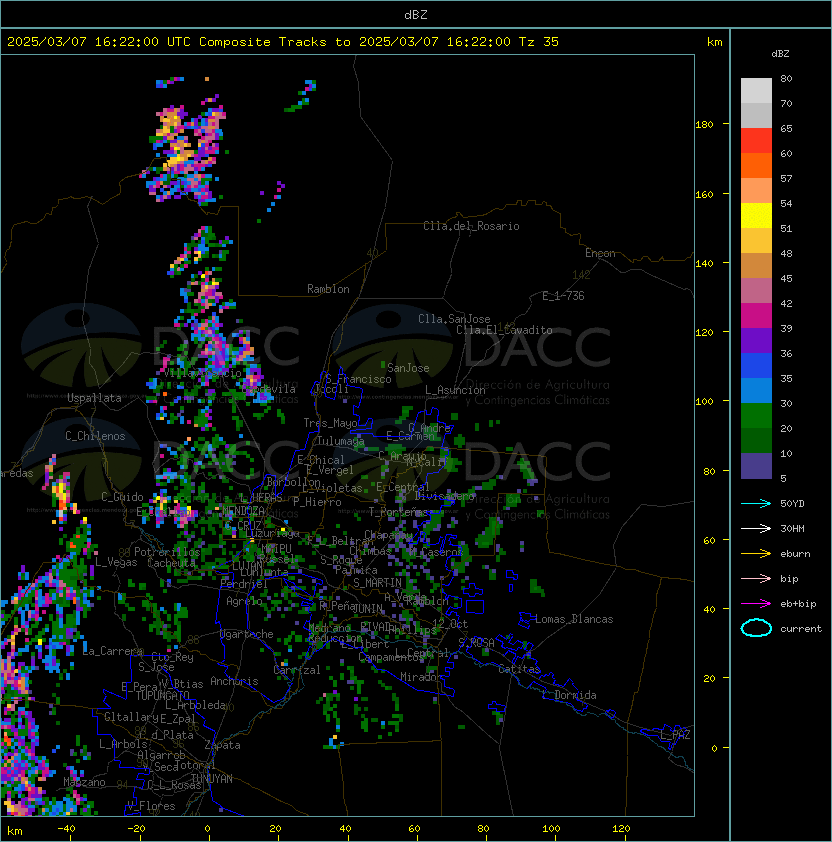Click the Manzano label
This screenshot has height=842, width=832.
pos(84,782)
